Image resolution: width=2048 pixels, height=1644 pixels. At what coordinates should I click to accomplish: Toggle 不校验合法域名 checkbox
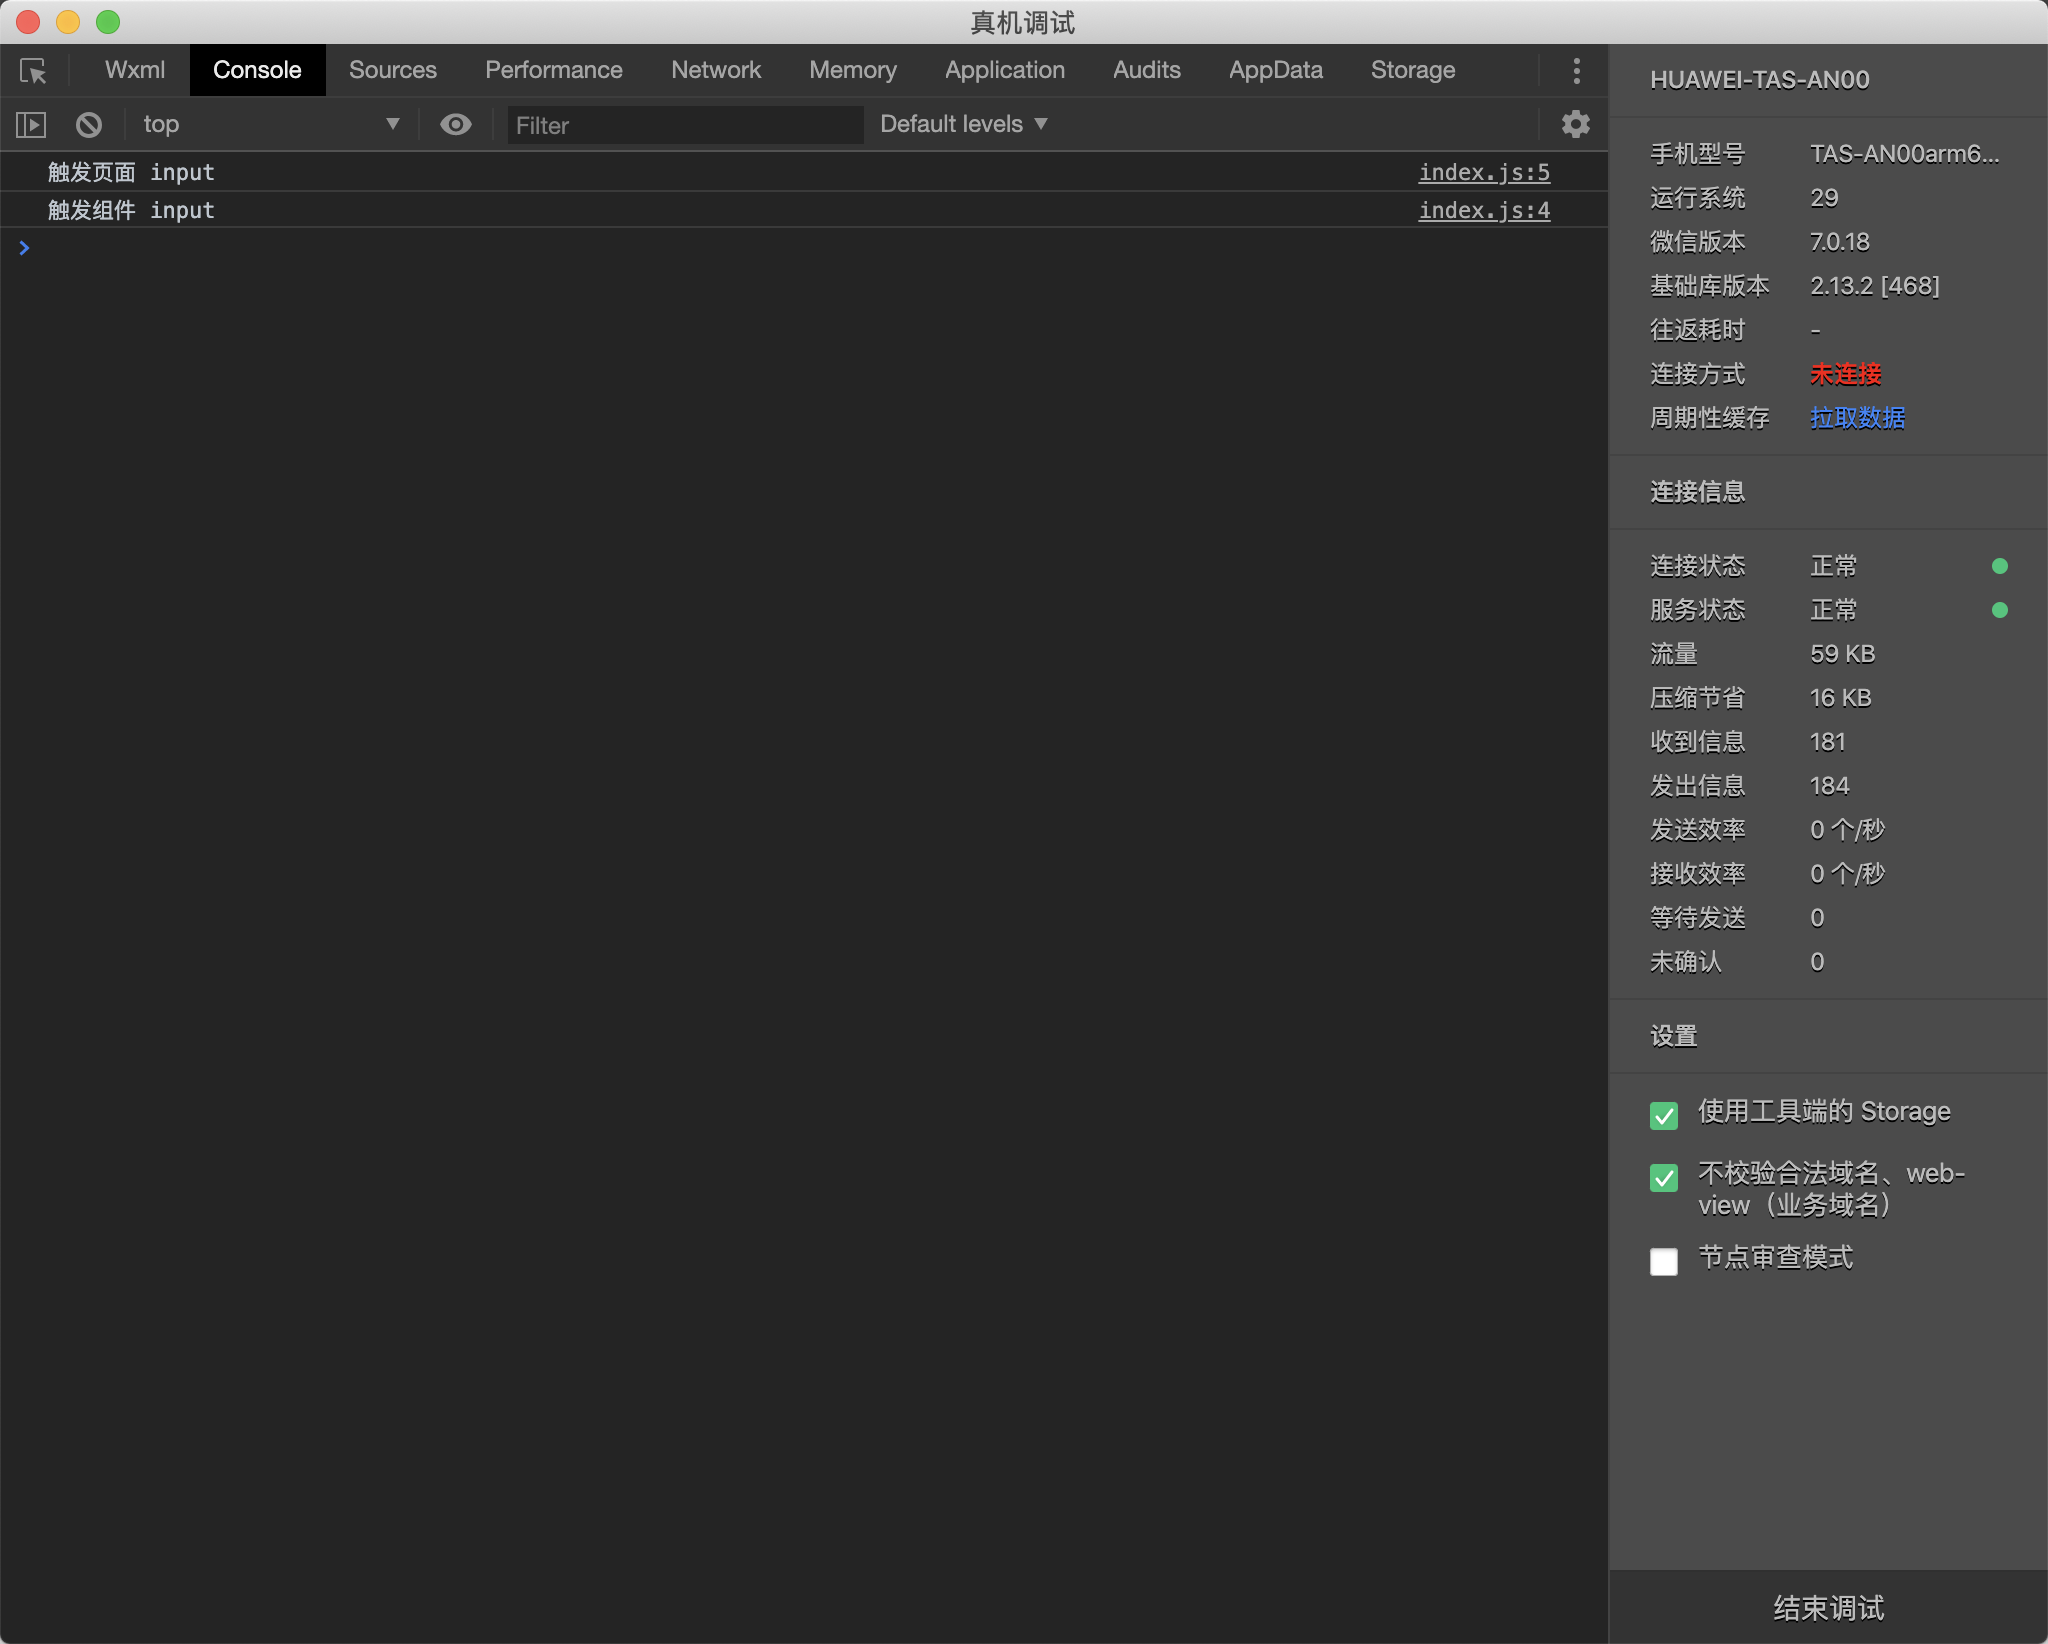(1664, 1177)
